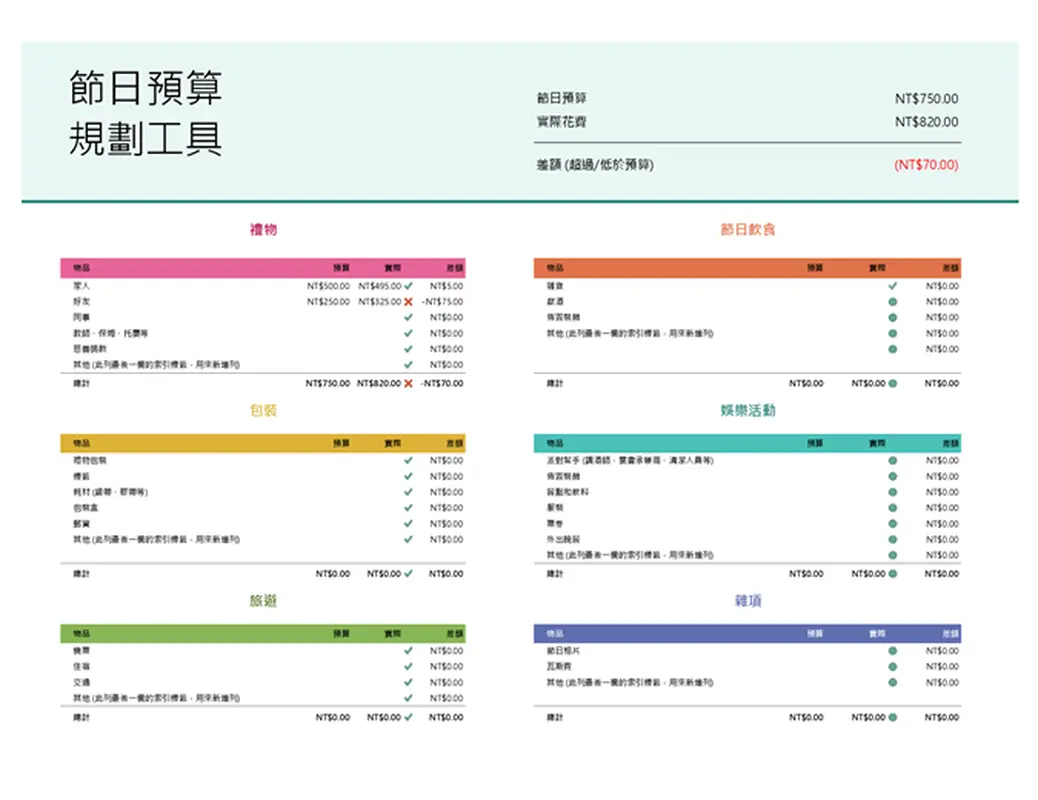Select the -NT$75.00 difference cell
The height and width of the screenshot is (800, 1038).
click(443, 302)
